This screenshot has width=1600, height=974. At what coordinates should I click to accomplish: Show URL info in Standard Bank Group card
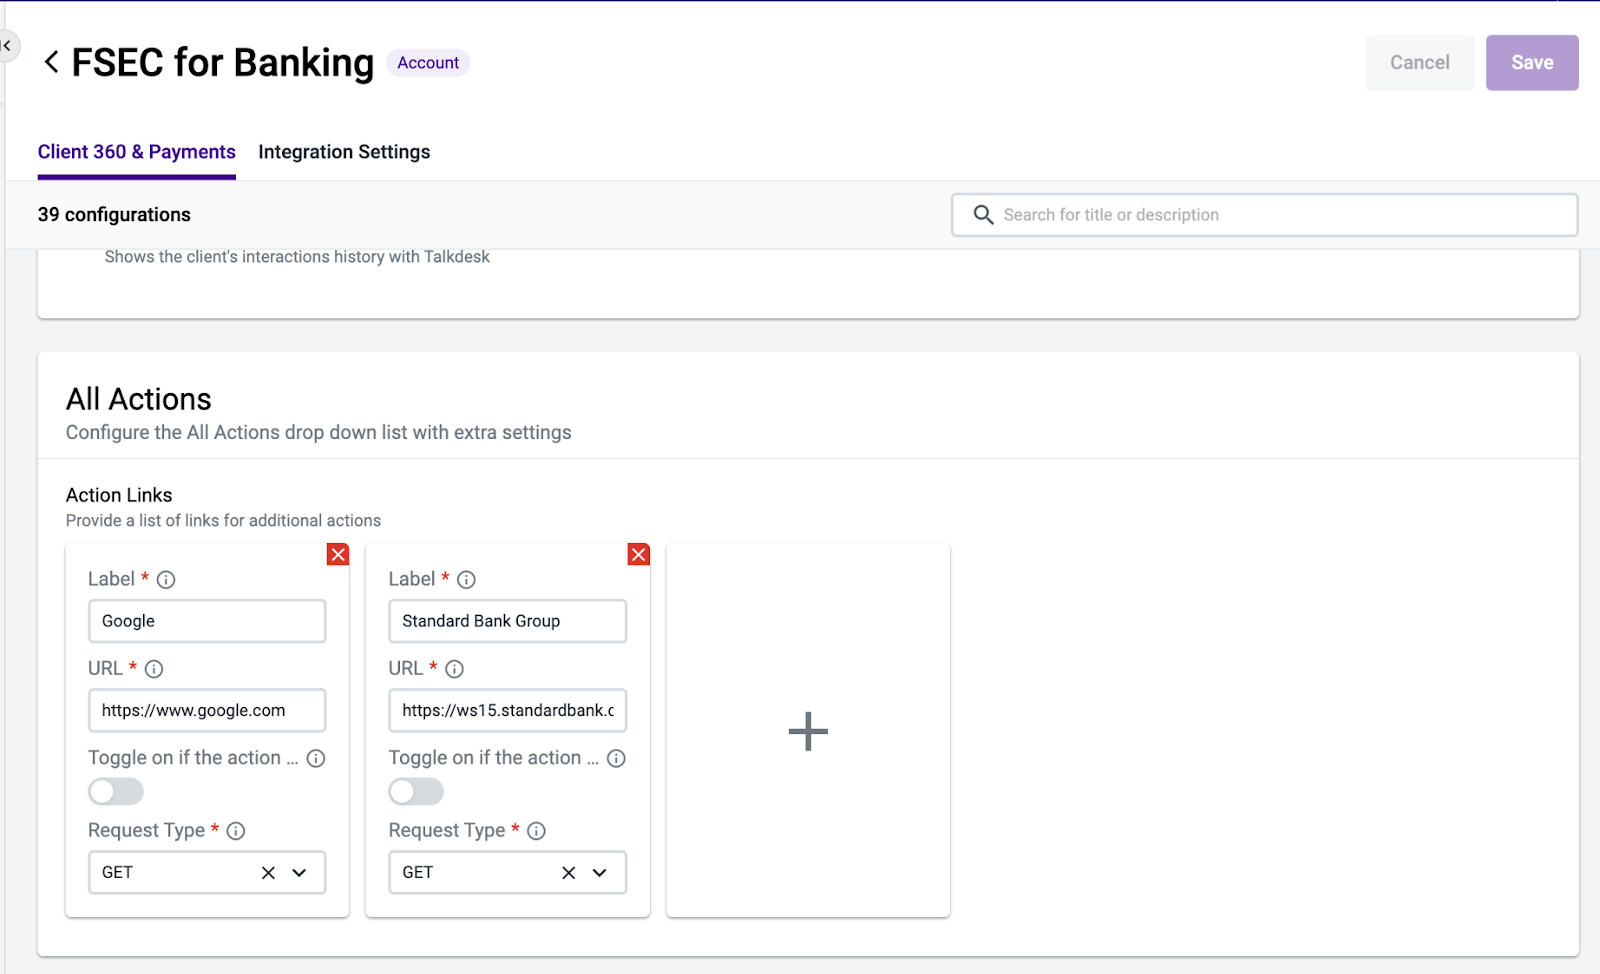pyautogui.click(x=455, y=668)
